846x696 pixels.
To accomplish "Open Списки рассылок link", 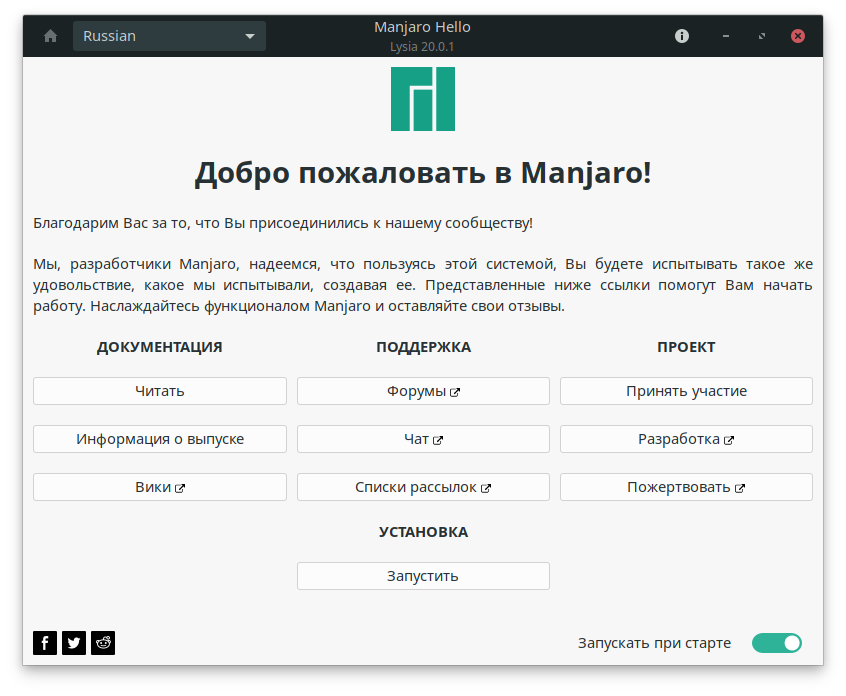I will (423, 487).
